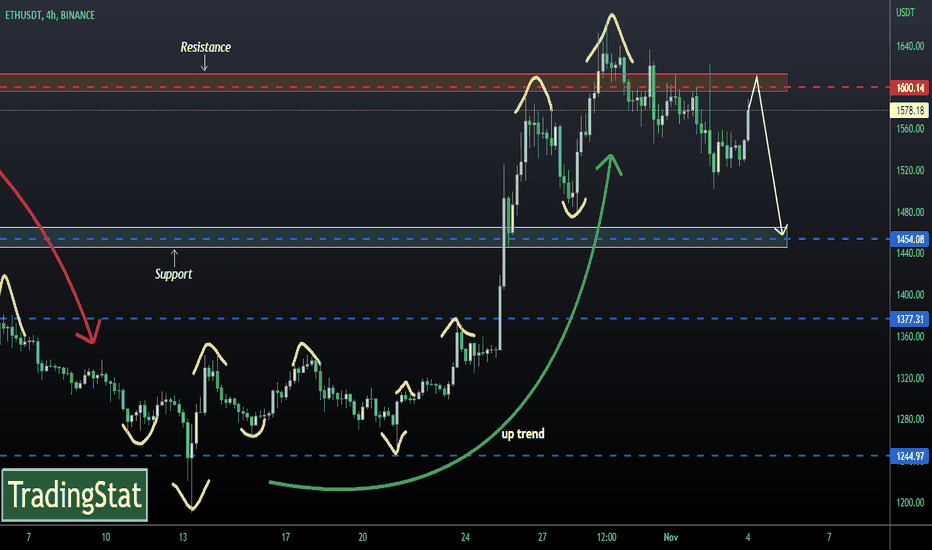Click the 1360.00 price axis value
The width and height of the screenshot is (932, 550).
pos(910,336)
